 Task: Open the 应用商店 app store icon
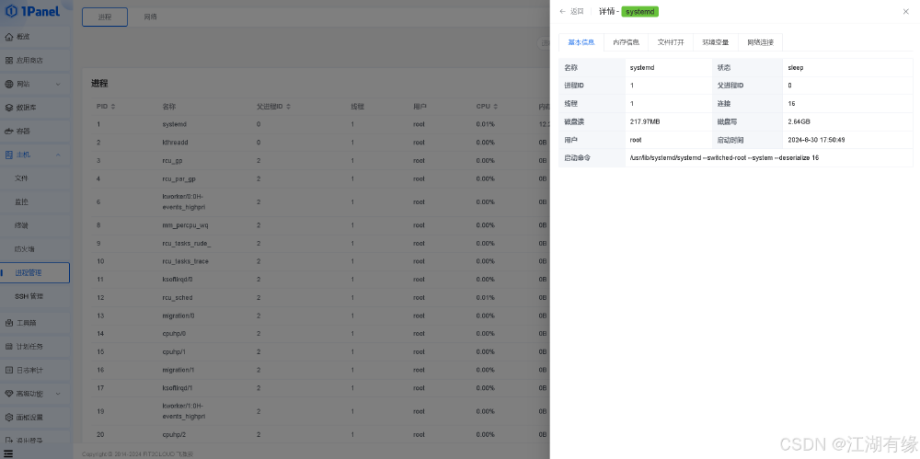pos(9,60)
